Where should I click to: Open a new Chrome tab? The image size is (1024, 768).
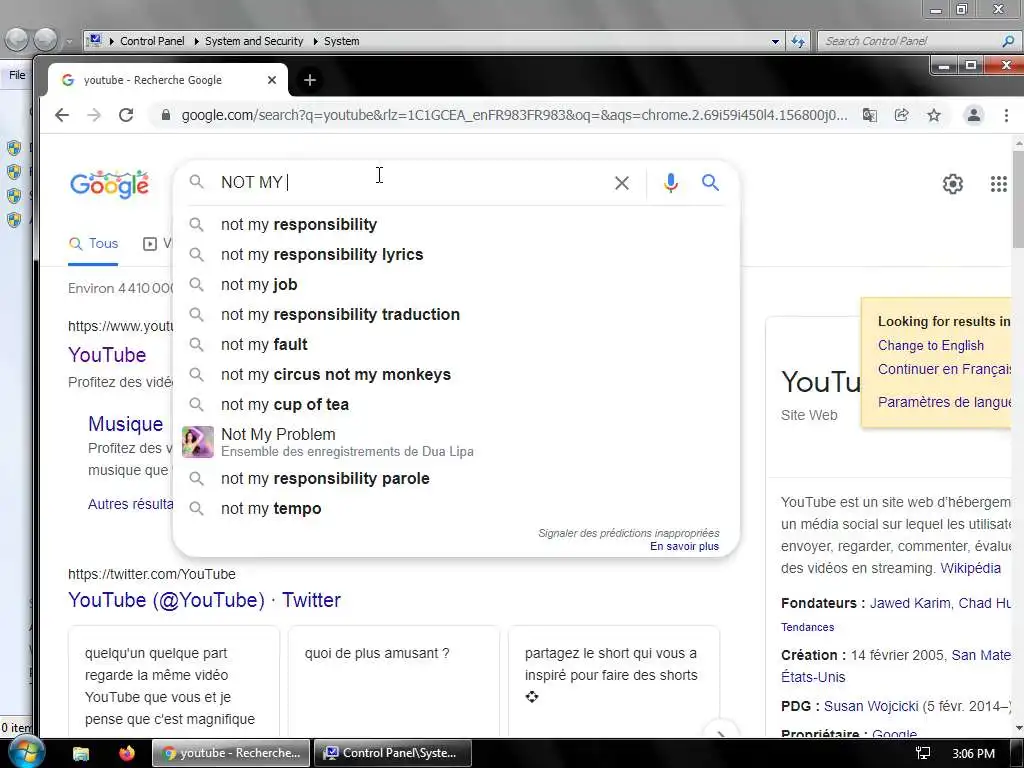pyautogui.click(x=310, y=80)
